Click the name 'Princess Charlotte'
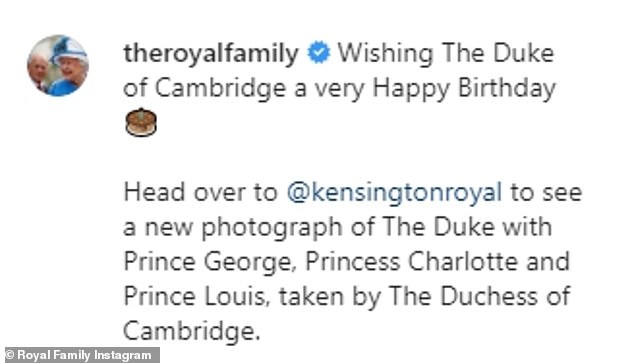The image size is (634, 363). (412, 262)
